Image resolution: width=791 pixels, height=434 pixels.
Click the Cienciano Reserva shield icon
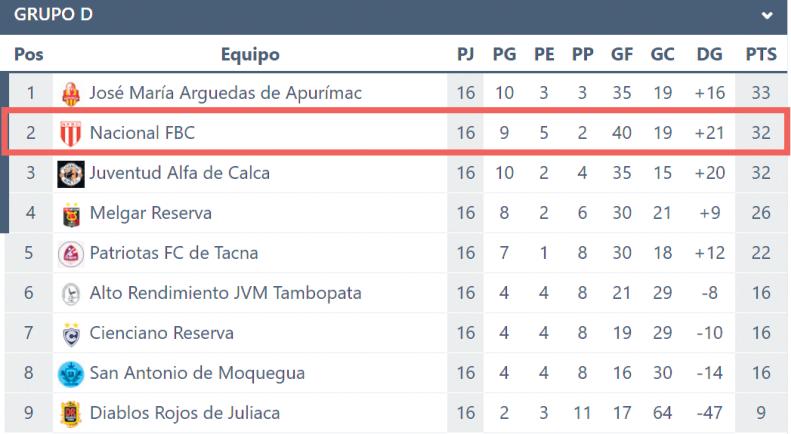click(x=71, y=334)
